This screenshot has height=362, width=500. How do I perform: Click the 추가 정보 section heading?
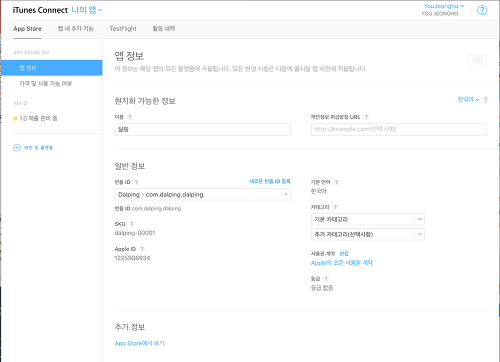[130, 327]
